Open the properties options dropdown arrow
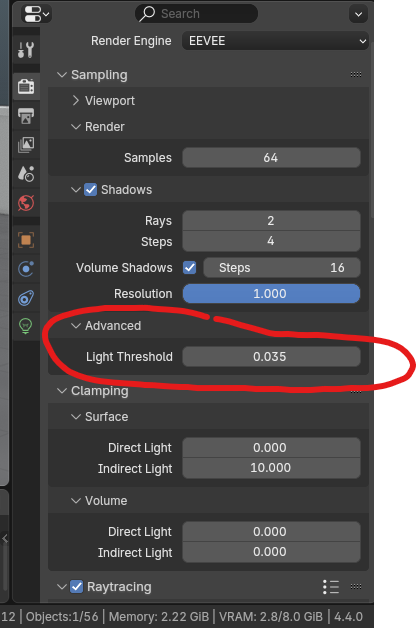The image size is (419, 628). coord(359,15)
